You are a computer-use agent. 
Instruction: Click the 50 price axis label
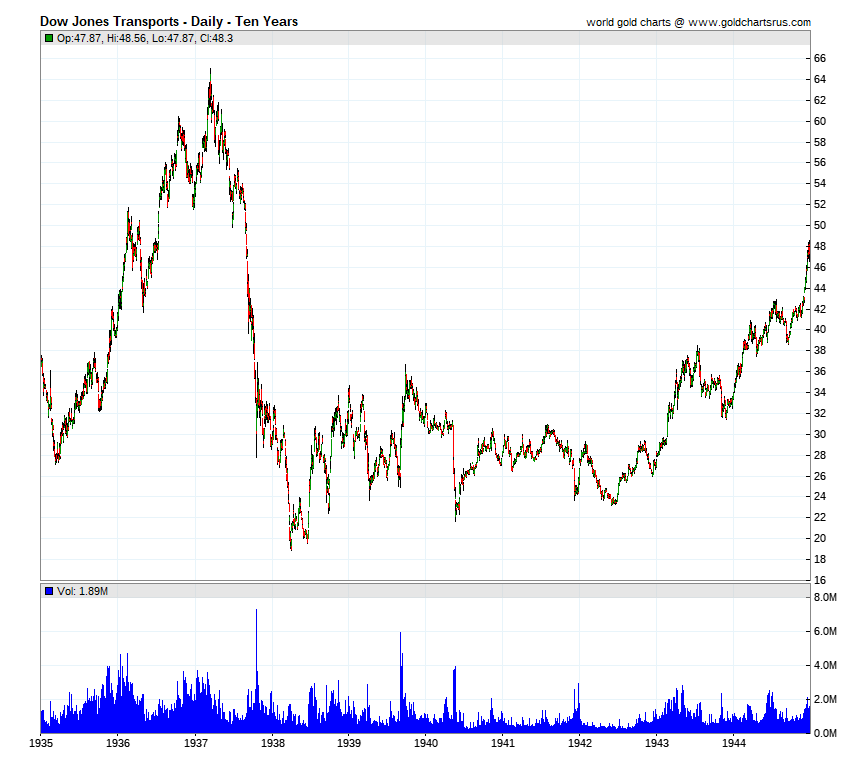point(820,225)
